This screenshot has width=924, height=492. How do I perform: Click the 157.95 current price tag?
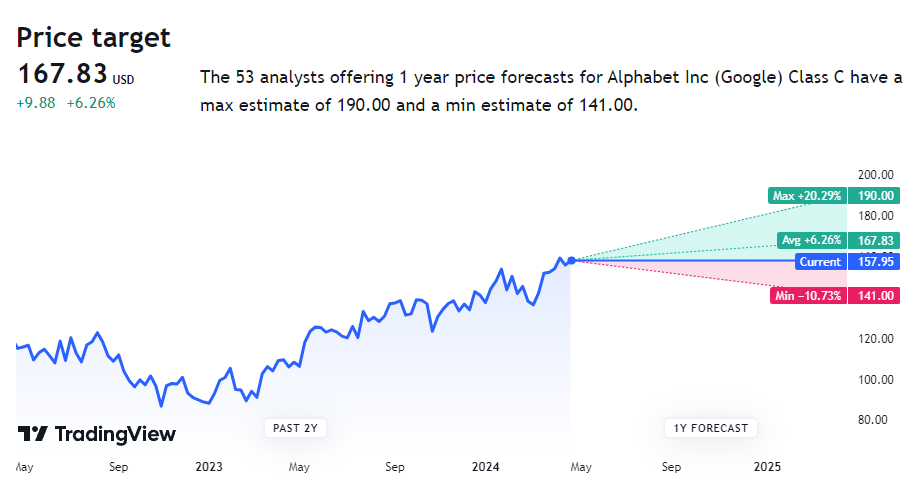(874, 262)
